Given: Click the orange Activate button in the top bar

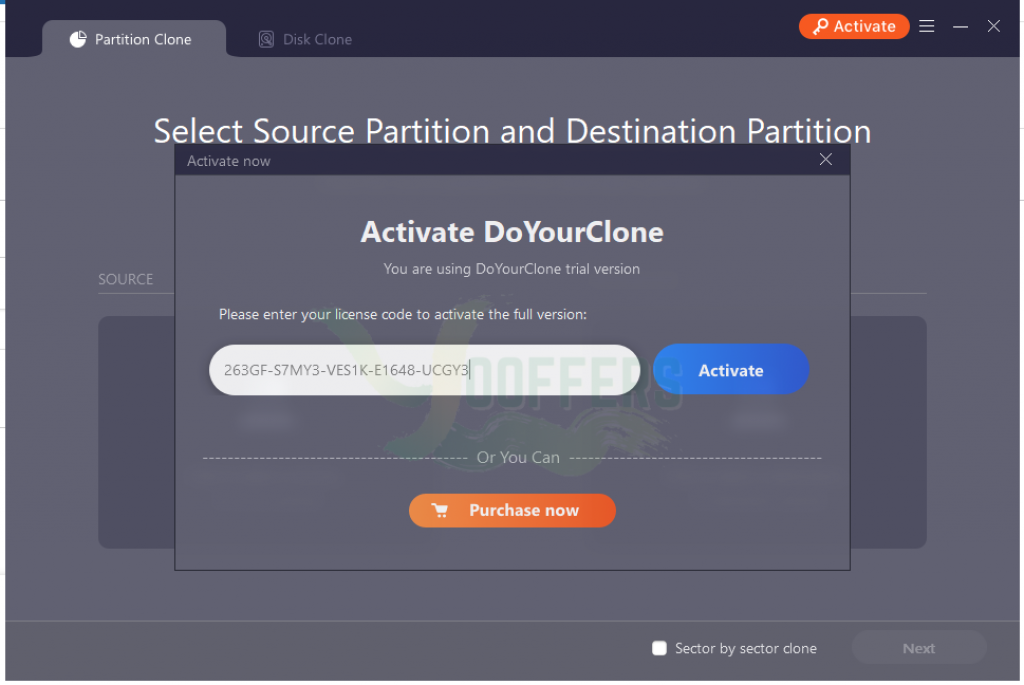Looking at the screenshot, I should click(854, 26).
